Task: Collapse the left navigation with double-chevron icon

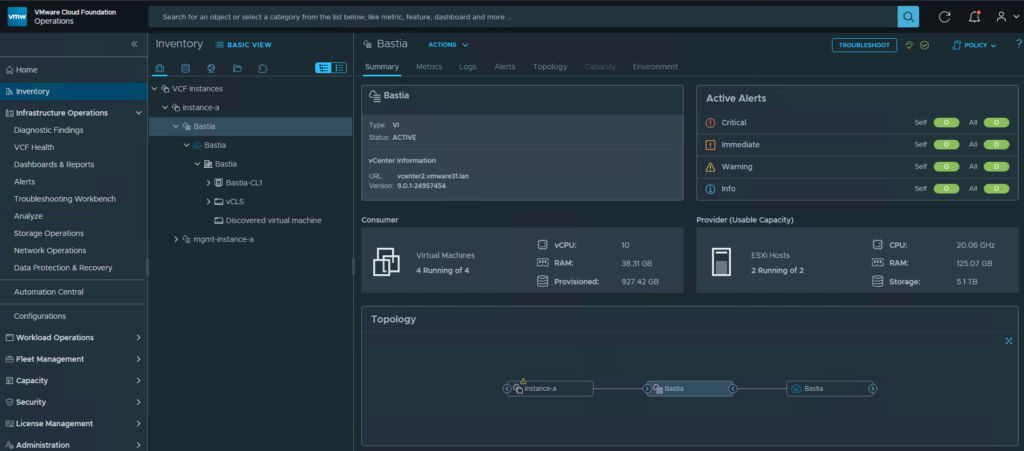Action: 135,44
